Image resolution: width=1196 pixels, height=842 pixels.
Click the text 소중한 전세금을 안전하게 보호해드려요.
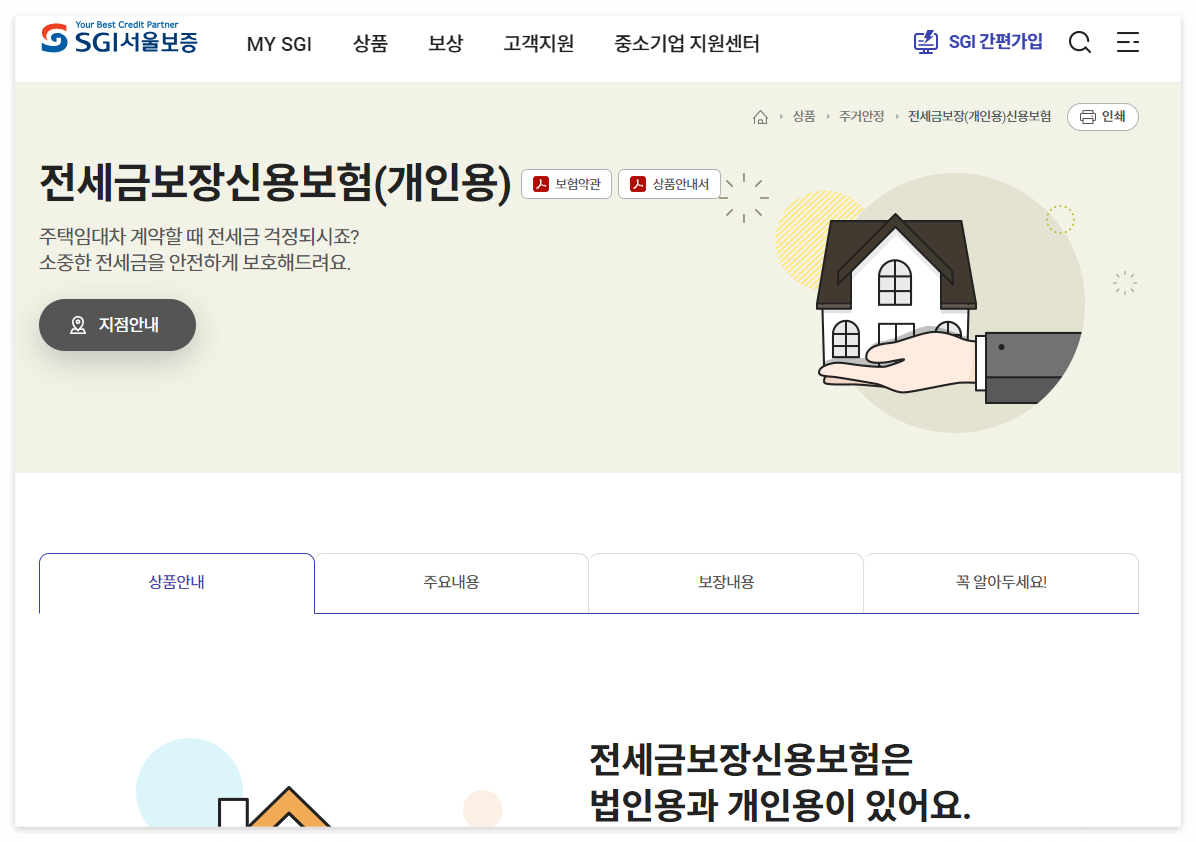point(195,263)
